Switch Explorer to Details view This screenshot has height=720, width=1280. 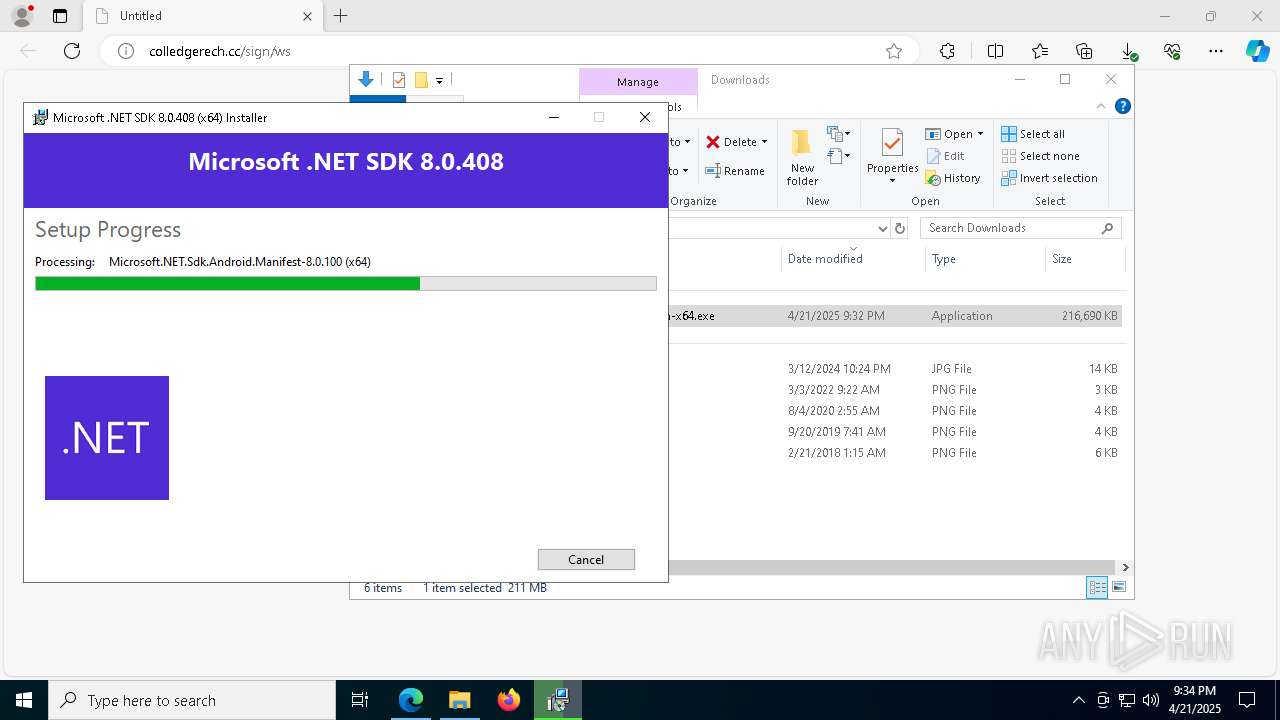point(1097,588)
